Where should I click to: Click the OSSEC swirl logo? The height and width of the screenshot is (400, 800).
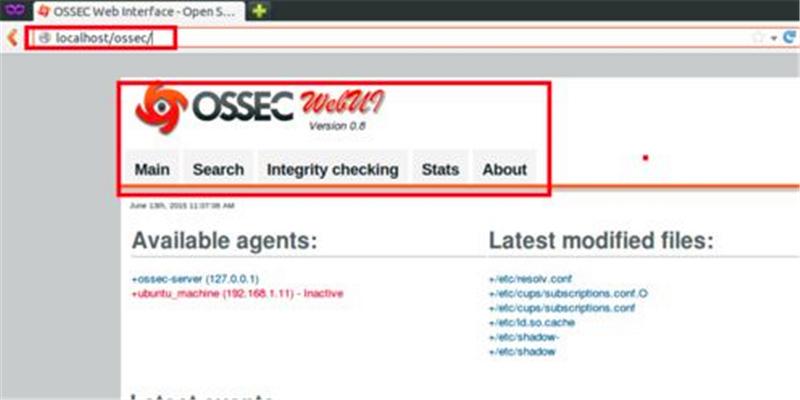coord(161,108)
